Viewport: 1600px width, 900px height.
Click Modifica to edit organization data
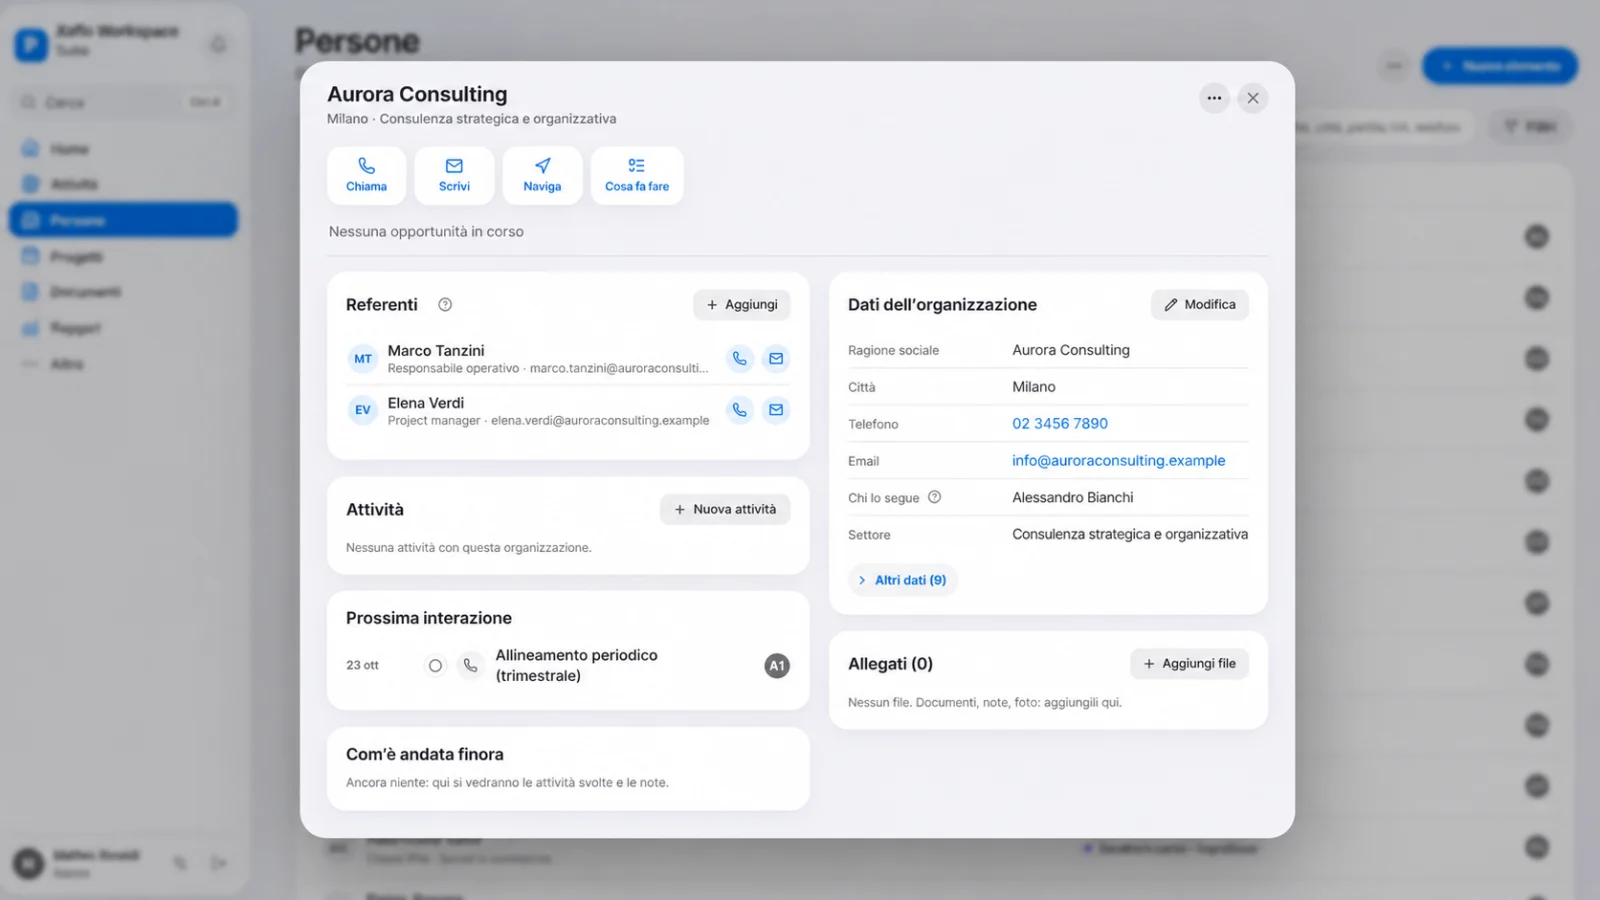click(1199, 305)
